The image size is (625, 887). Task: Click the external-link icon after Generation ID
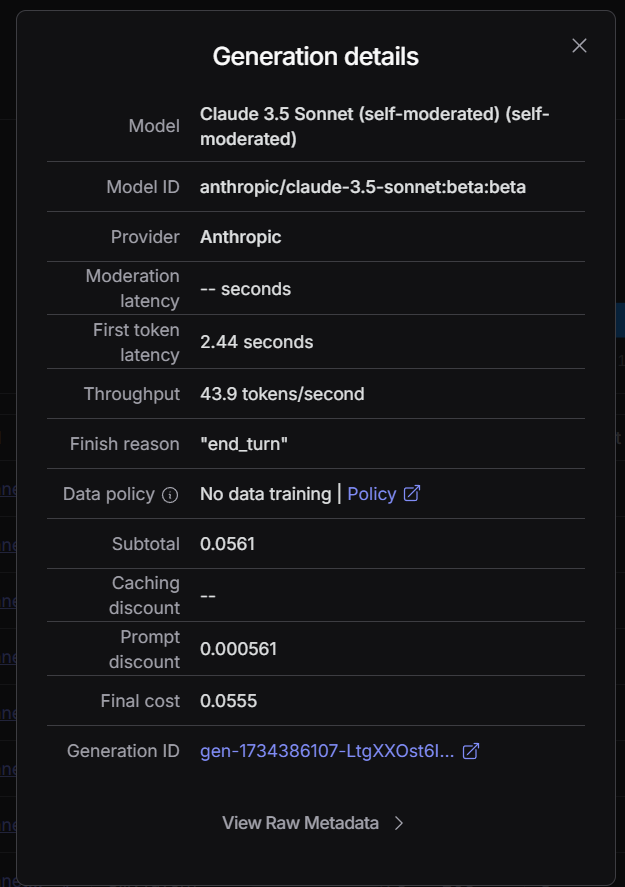(470, 751)
